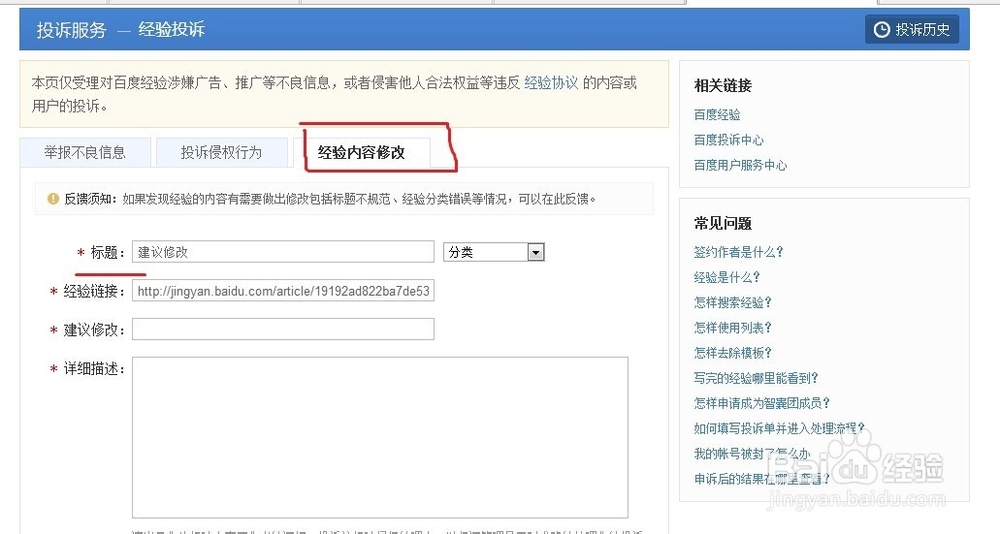Open the 百度经验 related link
Image resolution: width=1000 pixels, height=534 pixels.
717,115
